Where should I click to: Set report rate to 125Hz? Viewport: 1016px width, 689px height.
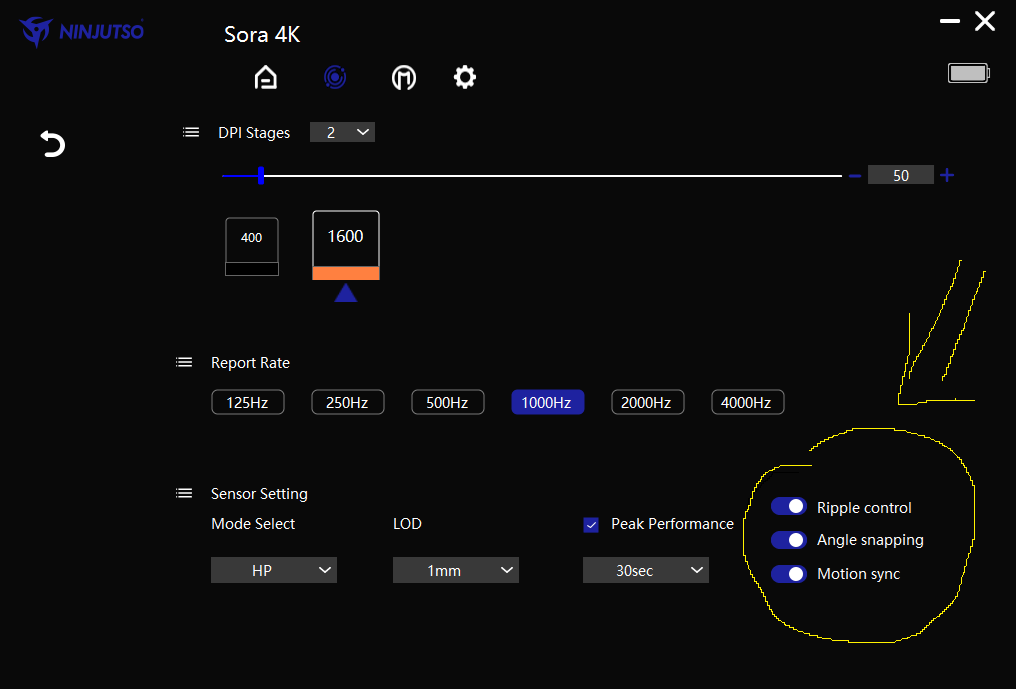click(x=248, y=402)
